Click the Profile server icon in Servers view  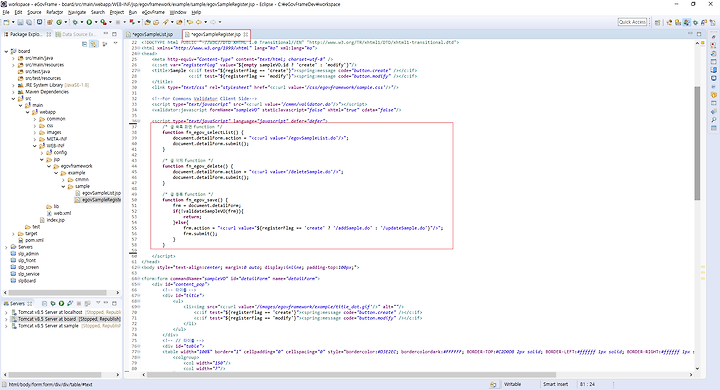[70, 303]
